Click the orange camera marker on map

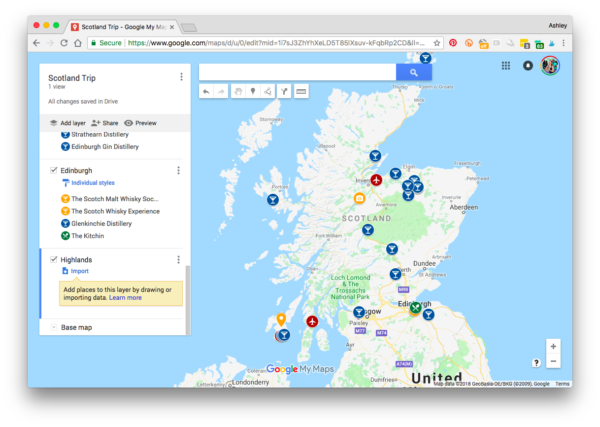359,198
